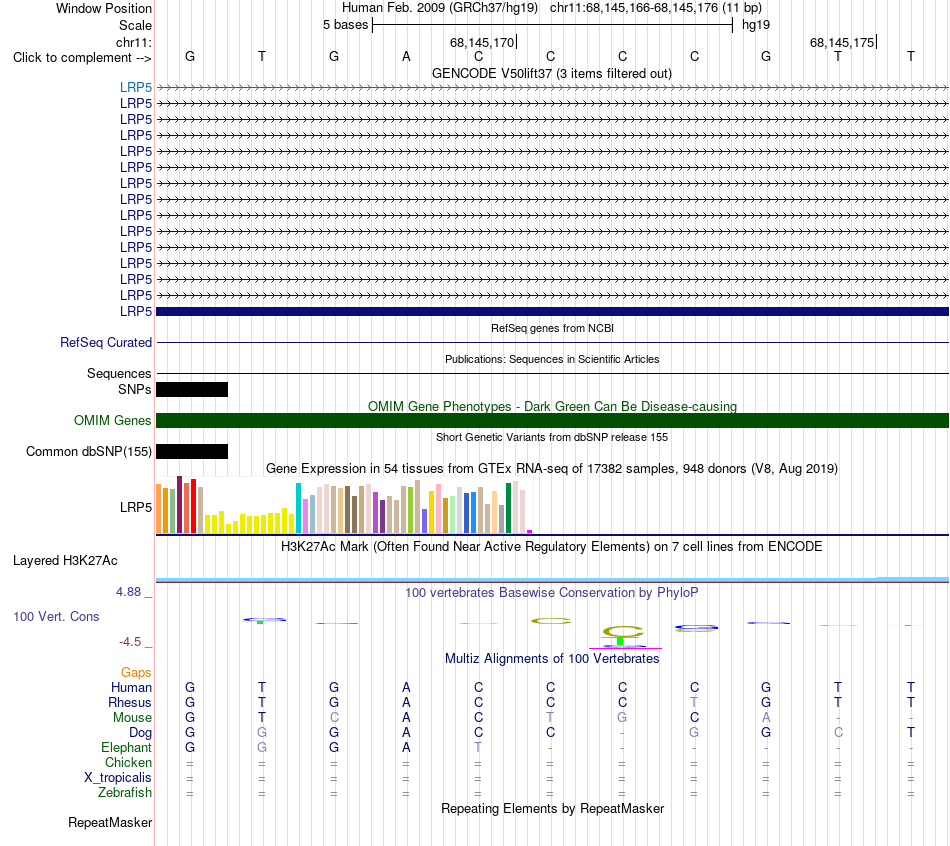Image resolution: width=950 pixels, height=846 pixels.
Task: Click the orange 'Gaps' label
Action: [x=136, y=672]
